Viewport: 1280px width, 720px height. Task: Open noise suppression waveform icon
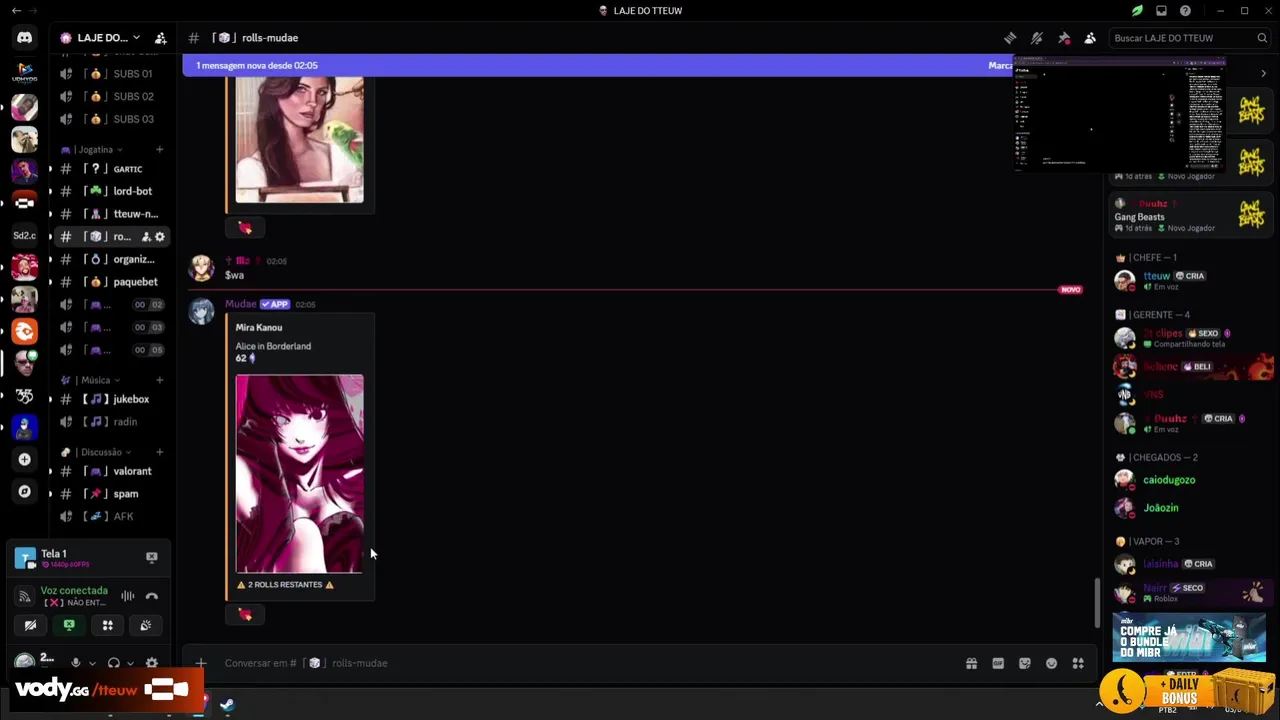[128, 596]
